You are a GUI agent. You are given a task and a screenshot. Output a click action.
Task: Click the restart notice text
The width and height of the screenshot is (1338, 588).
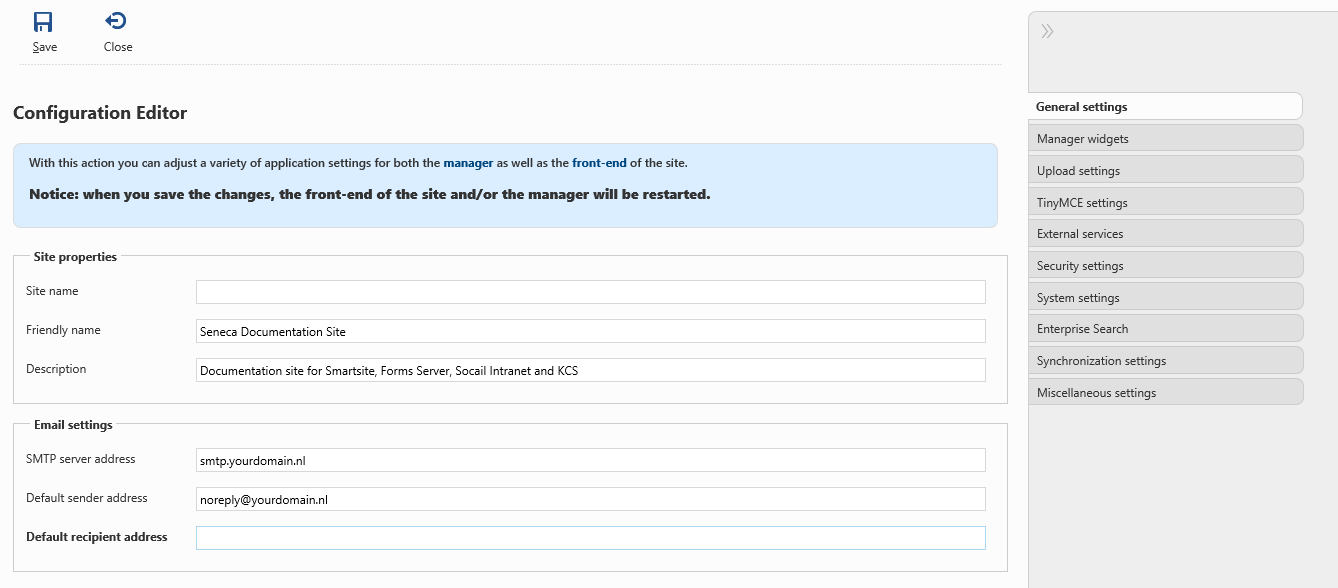pos(369,194)
